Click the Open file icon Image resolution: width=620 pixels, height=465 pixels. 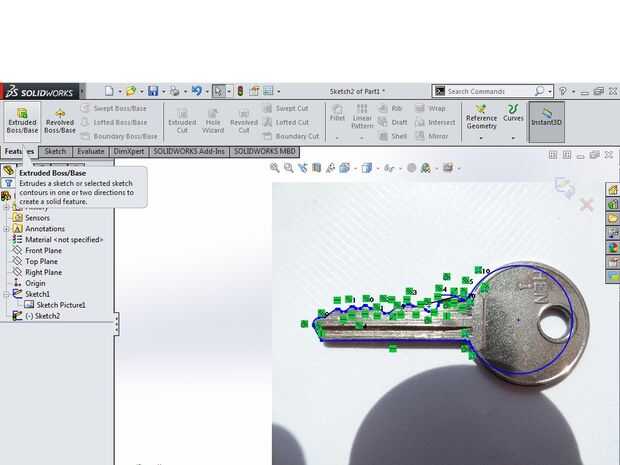pyautogui.click(x=131, y=91)
